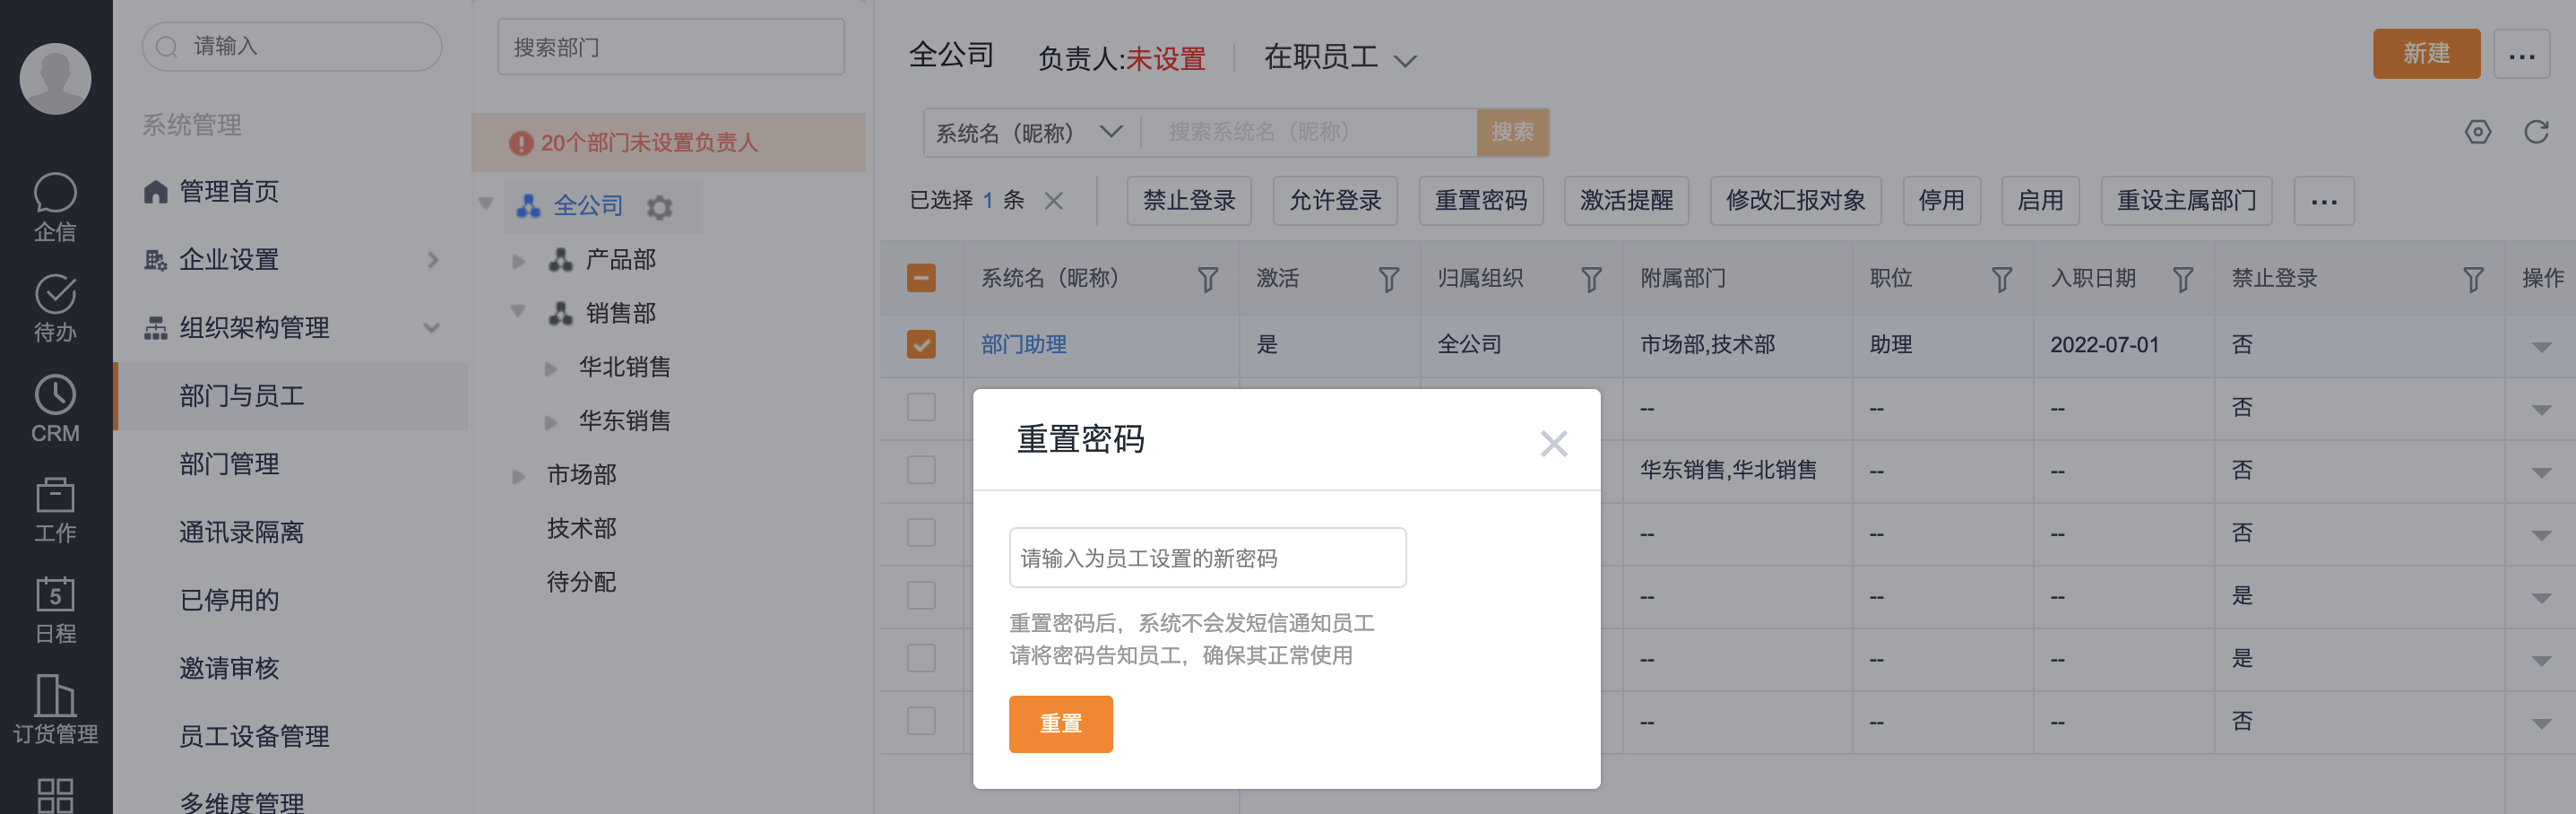This screenshot has height=814, width=2576.
Task: Open the top-right more options button
Action: pyautogui.click(x=2521, y=54)
